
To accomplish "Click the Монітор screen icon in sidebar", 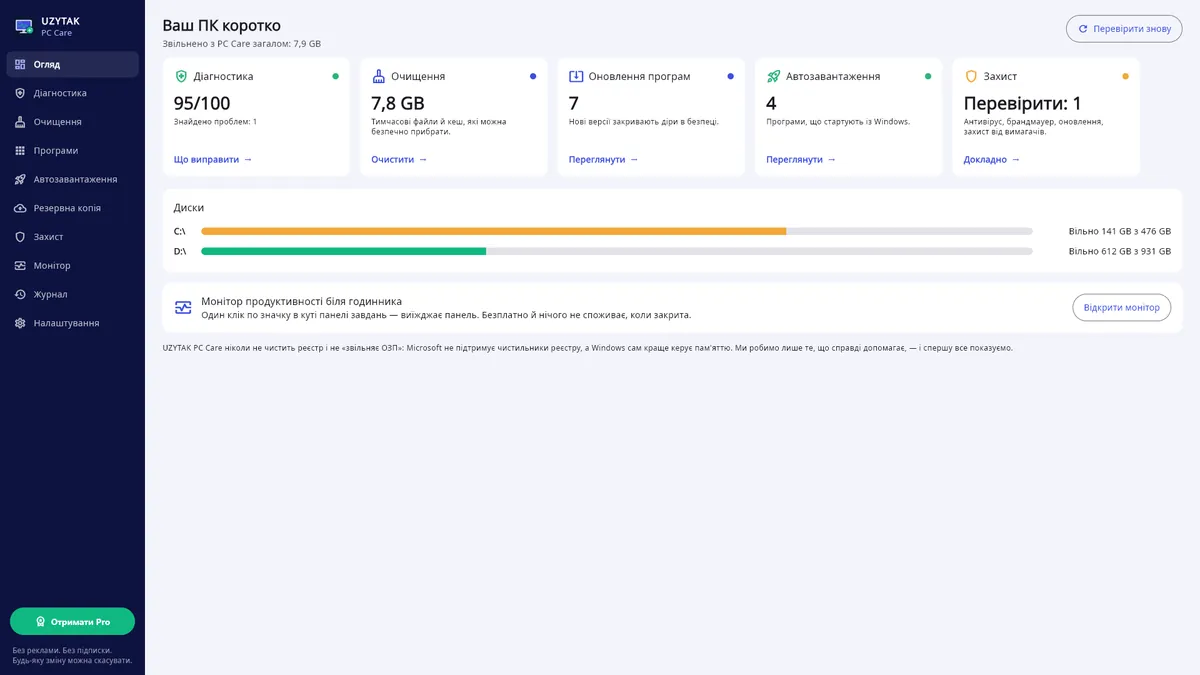I will coord(20,266).
